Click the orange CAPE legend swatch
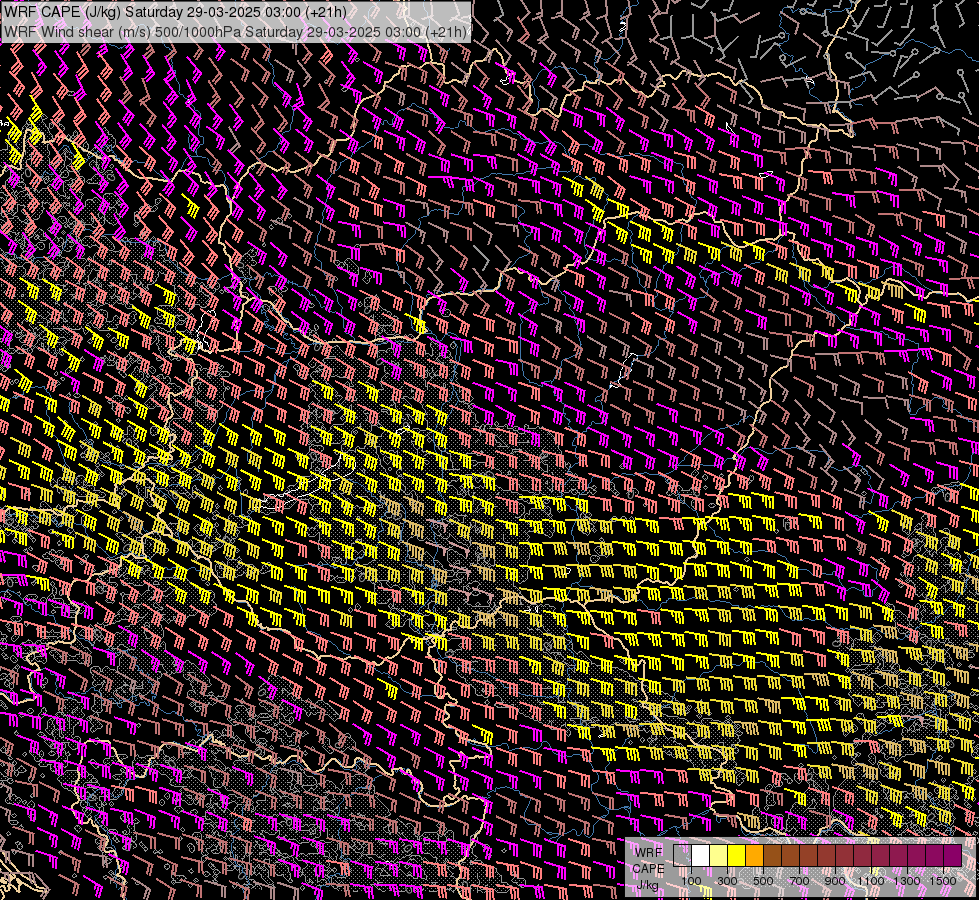 [x=754, y=856]
